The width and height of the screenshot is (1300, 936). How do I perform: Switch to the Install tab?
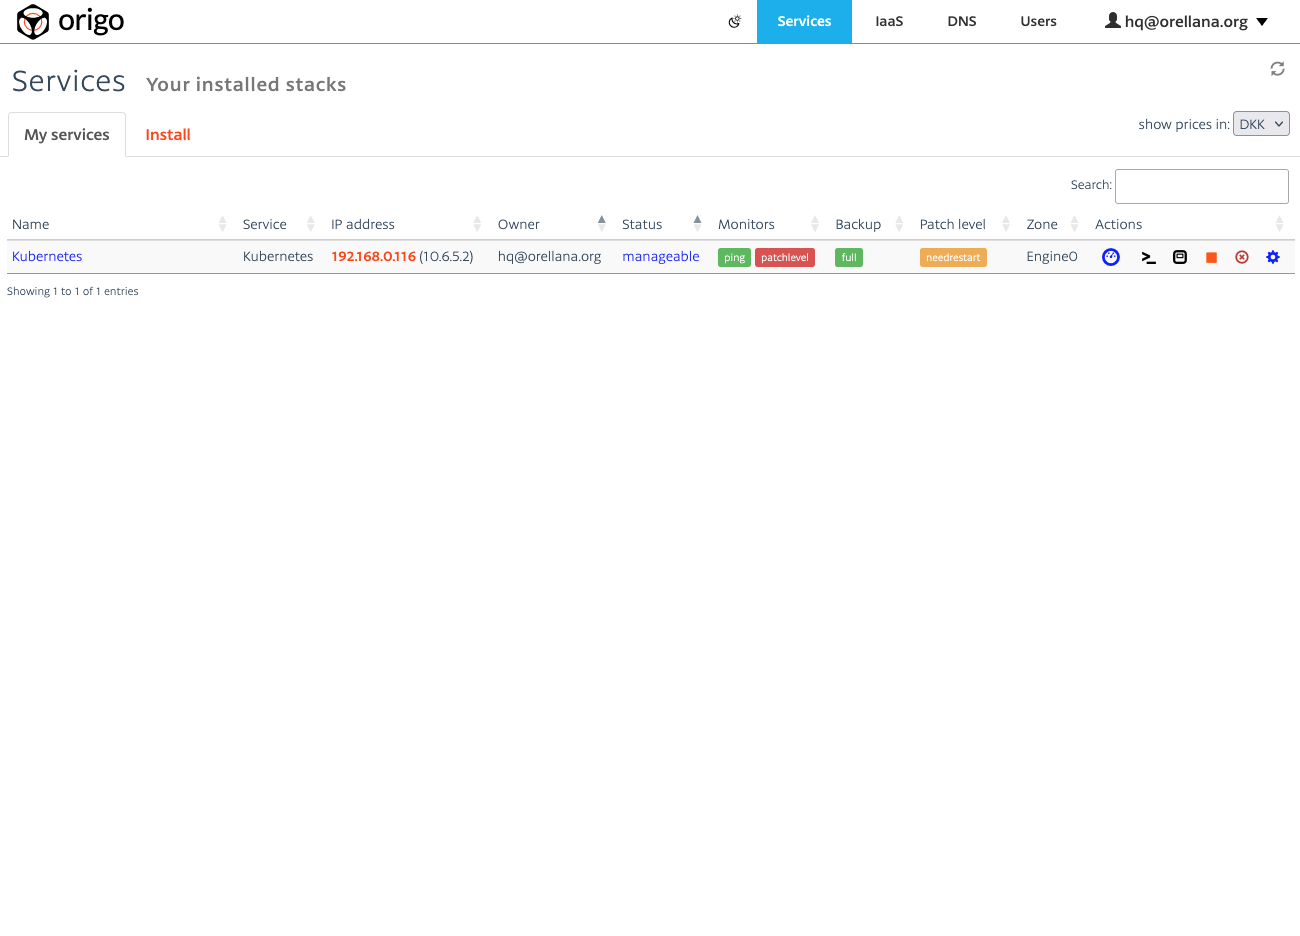(x=168, y=135)
